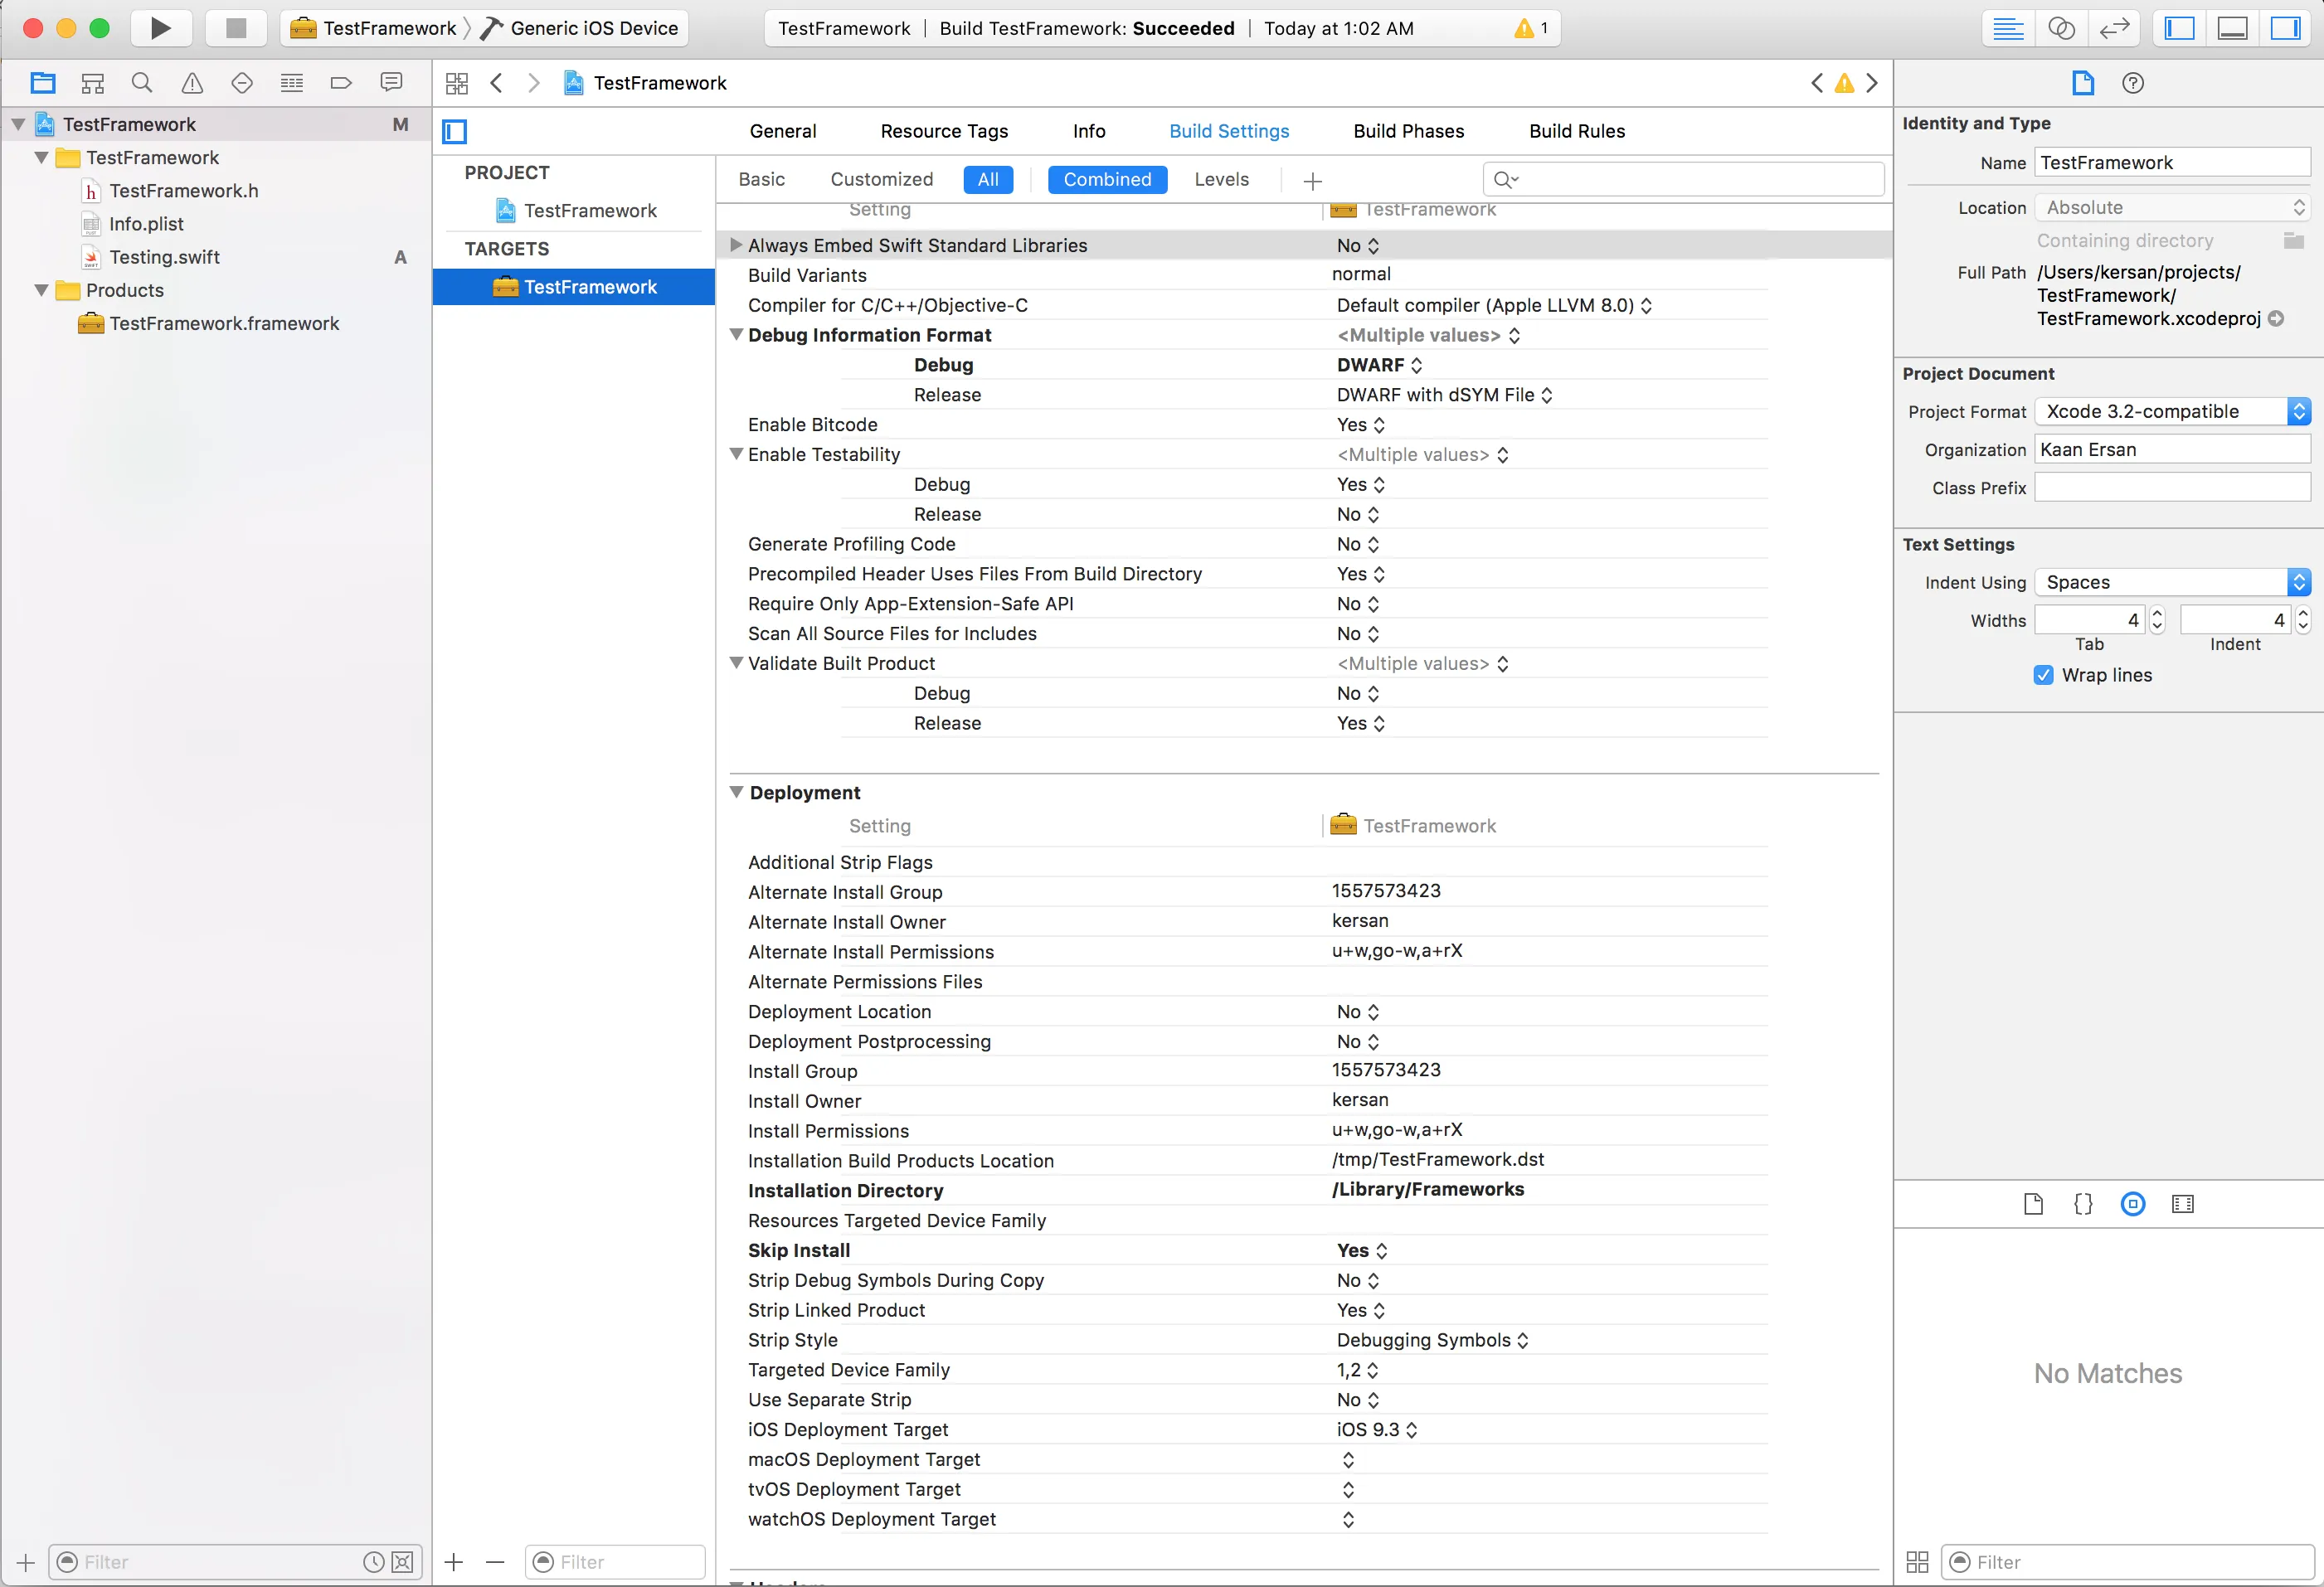Increase the Tab width stepper

click(x=2157, y=614)
